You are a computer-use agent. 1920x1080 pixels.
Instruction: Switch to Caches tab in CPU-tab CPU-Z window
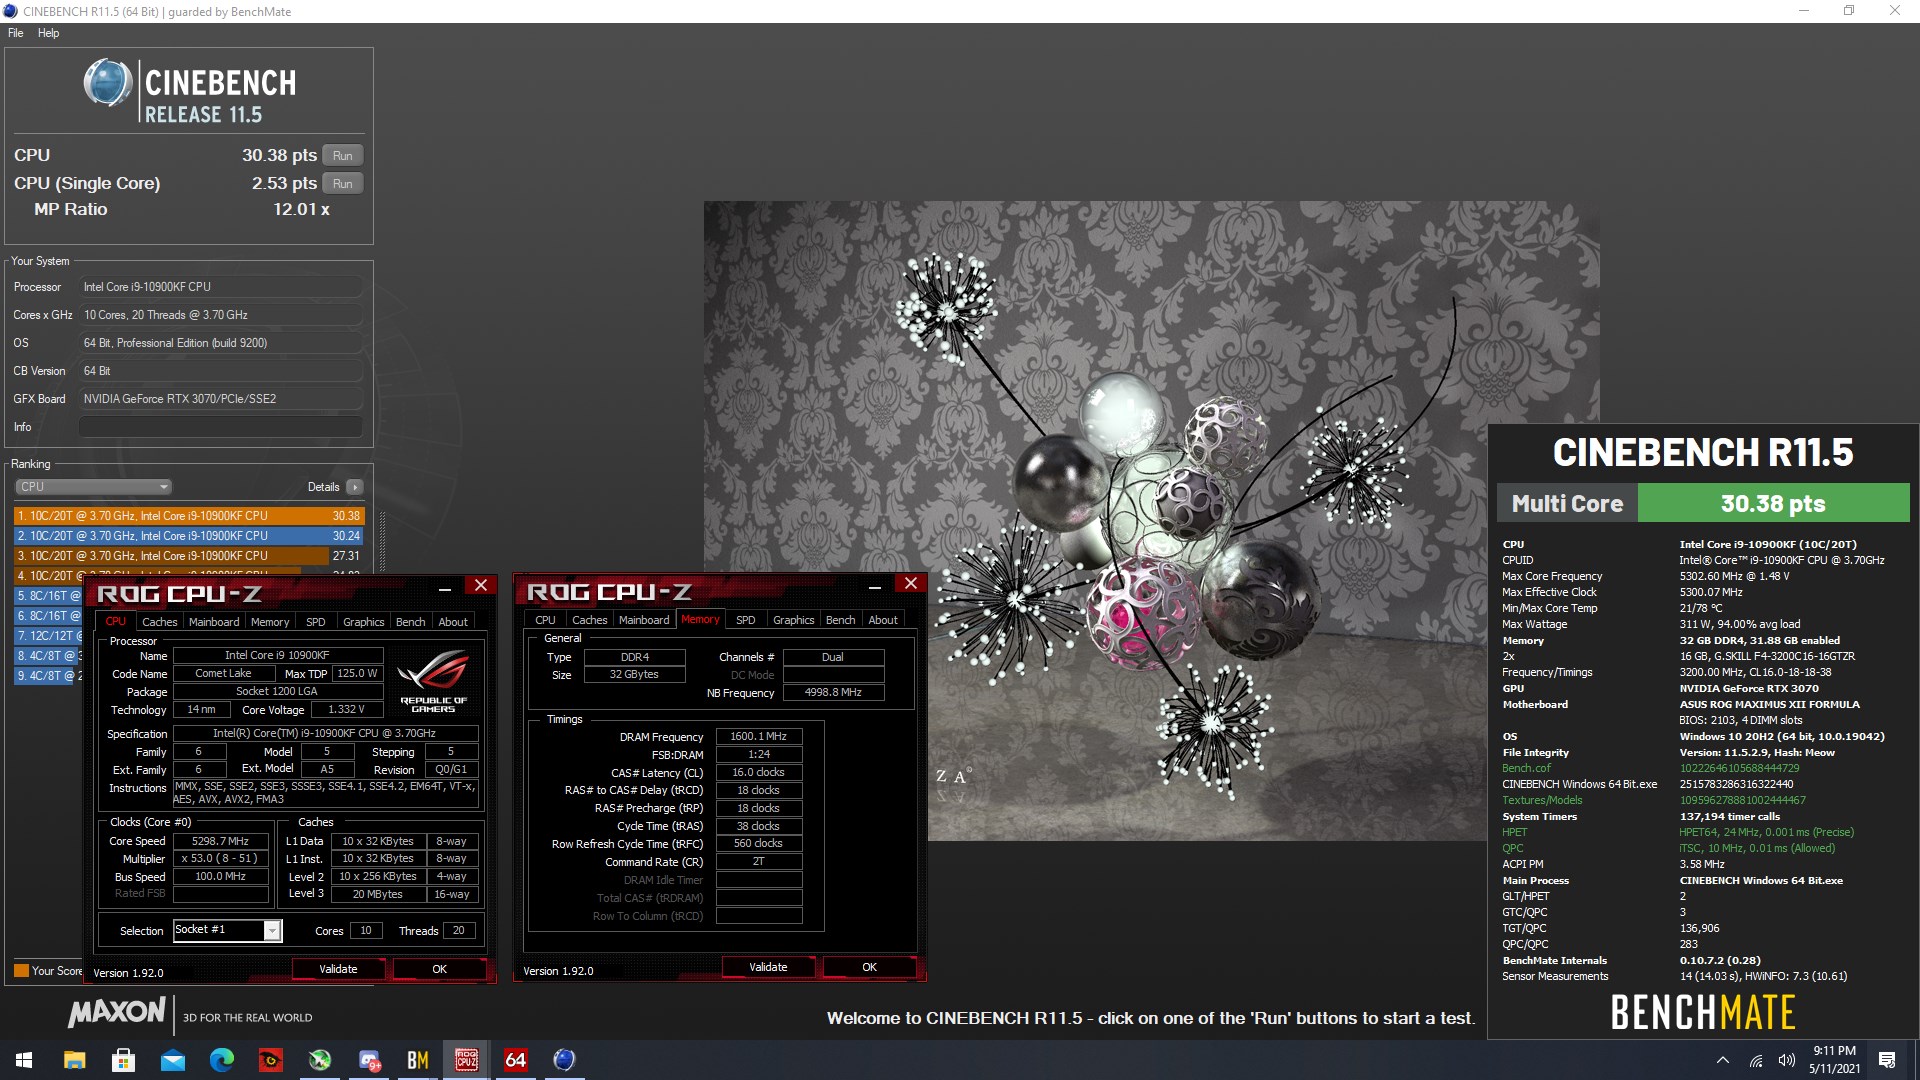coord(159,622)
